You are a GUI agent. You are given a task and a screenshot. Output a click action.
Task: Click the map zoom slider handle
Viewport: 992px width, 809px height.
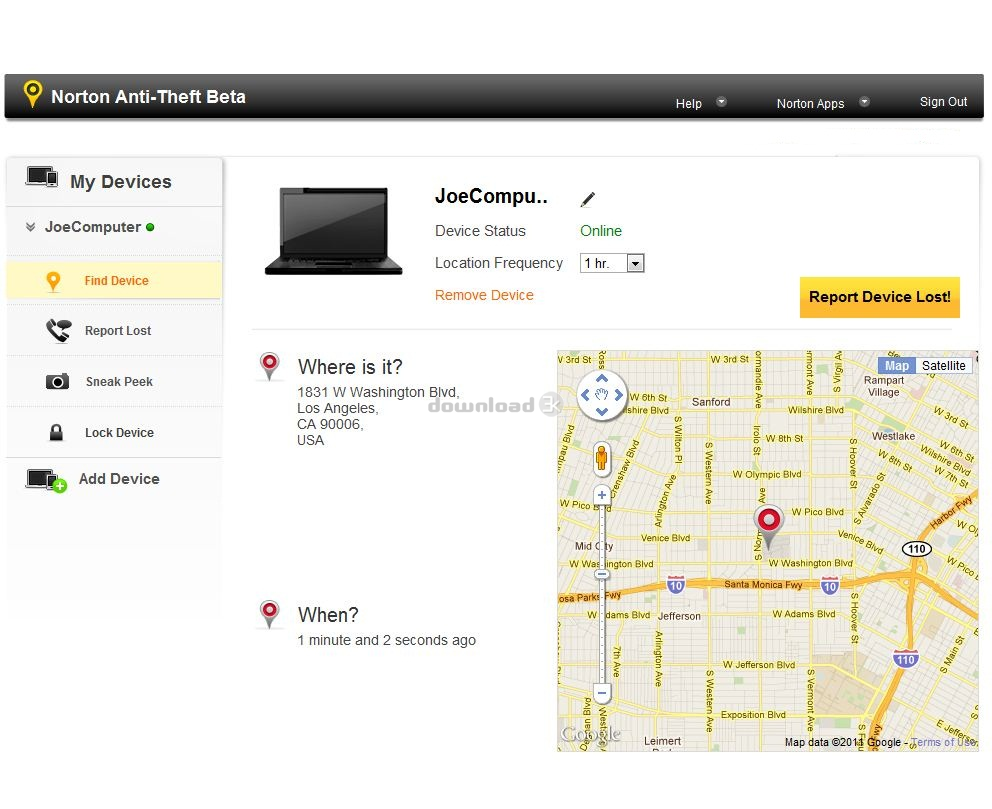(602, 575)
